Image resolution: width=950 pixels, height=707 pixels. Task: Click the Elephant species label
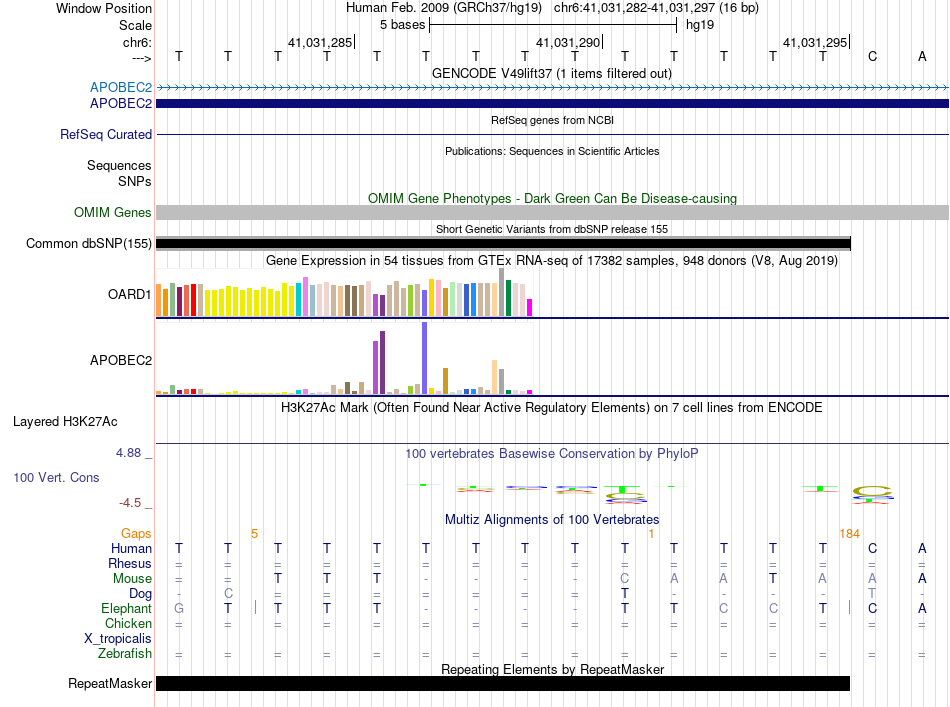click(126, 608)
